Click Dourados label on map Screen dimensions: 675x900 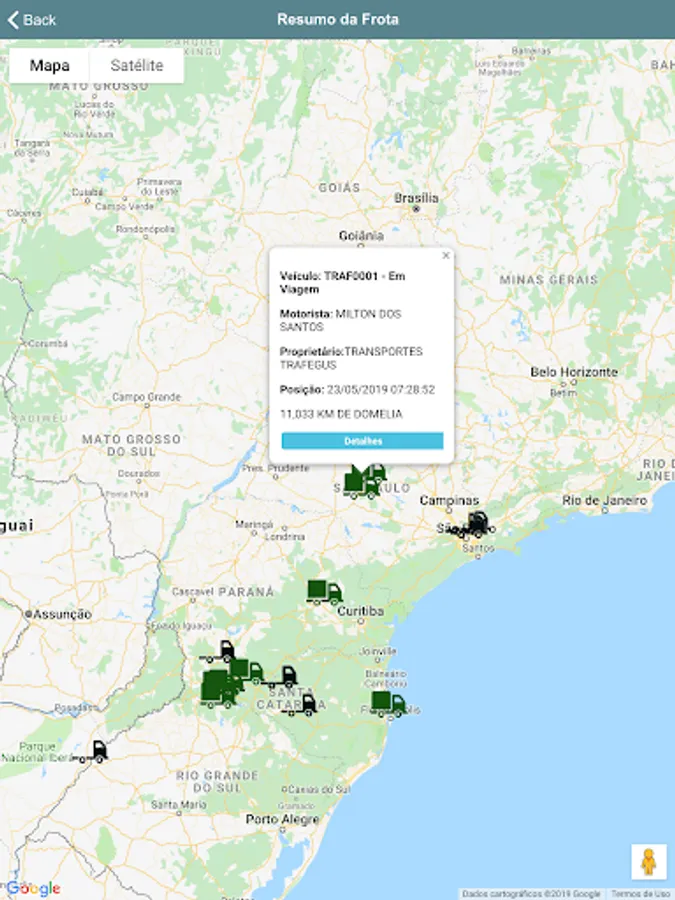point(139,474)
